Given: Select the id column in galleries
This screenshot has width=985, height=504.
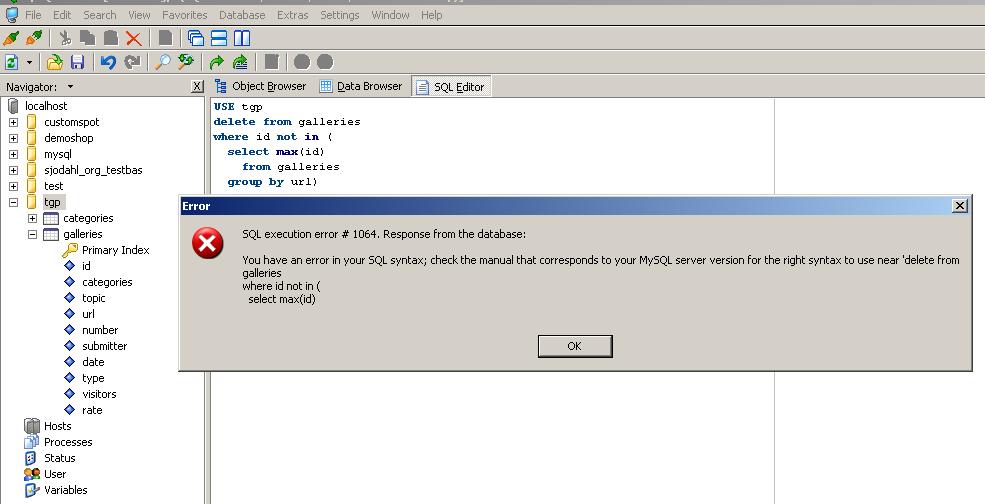Looking at the screenshot, I should pos(86,266).
